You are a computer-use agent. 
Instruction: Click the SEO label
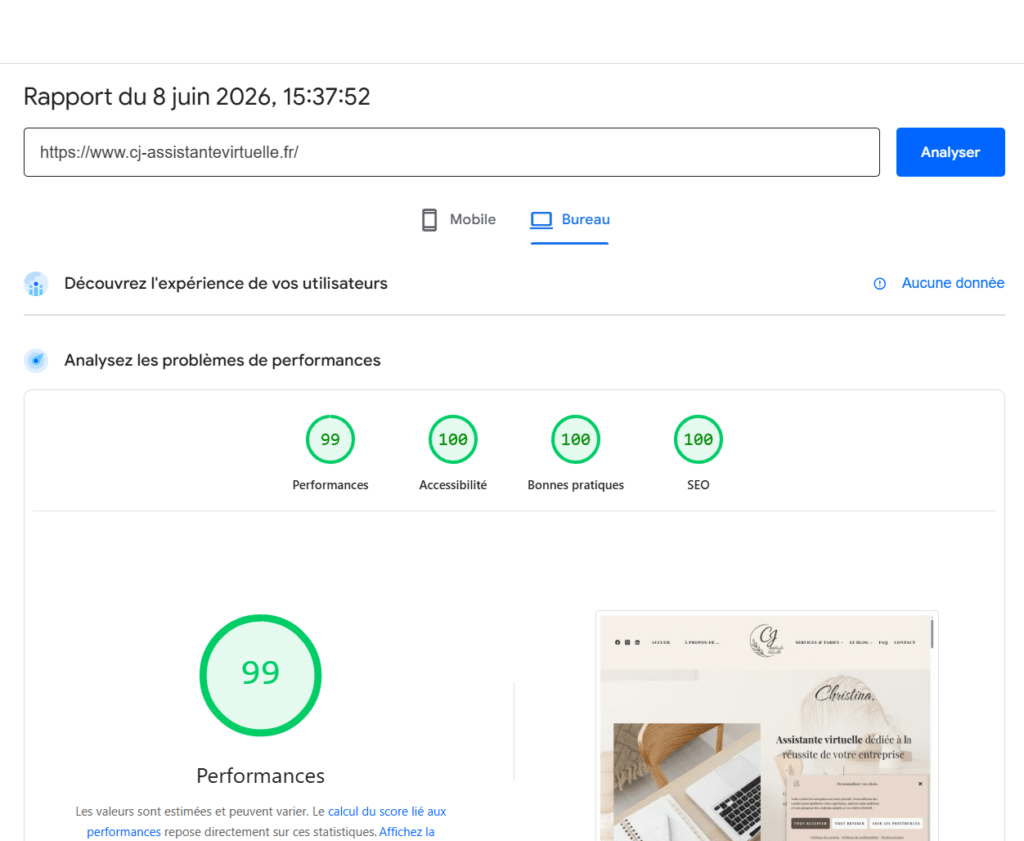click(698, 485)
